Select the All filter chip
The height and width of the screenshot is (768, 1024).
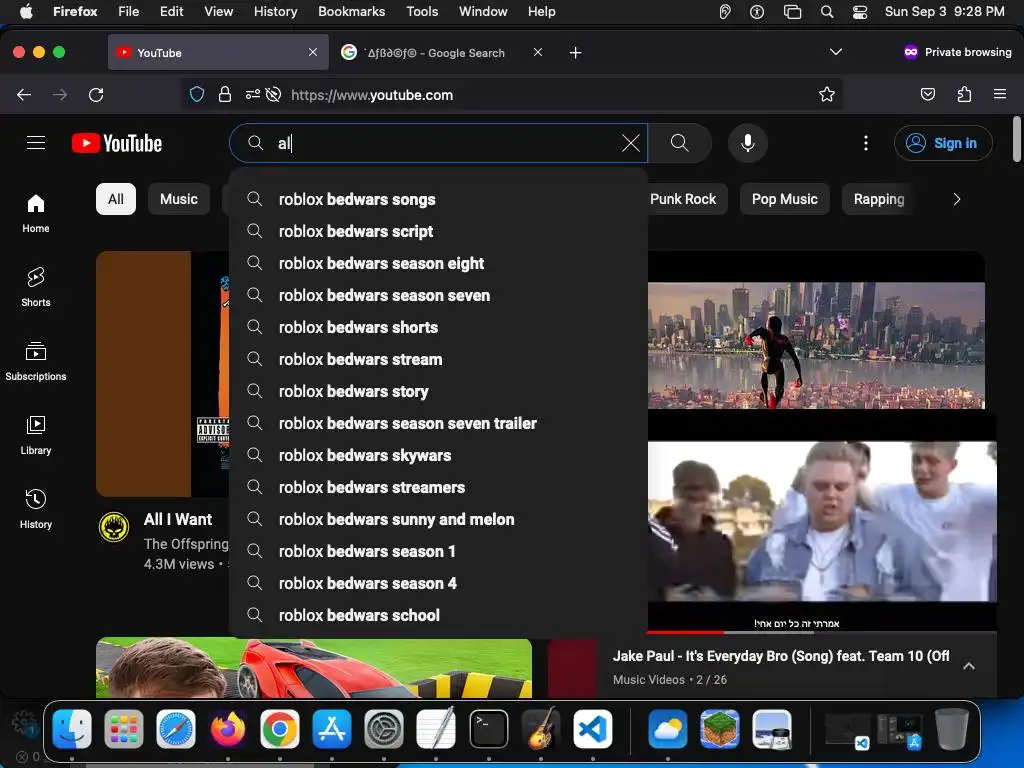(116, 199)
